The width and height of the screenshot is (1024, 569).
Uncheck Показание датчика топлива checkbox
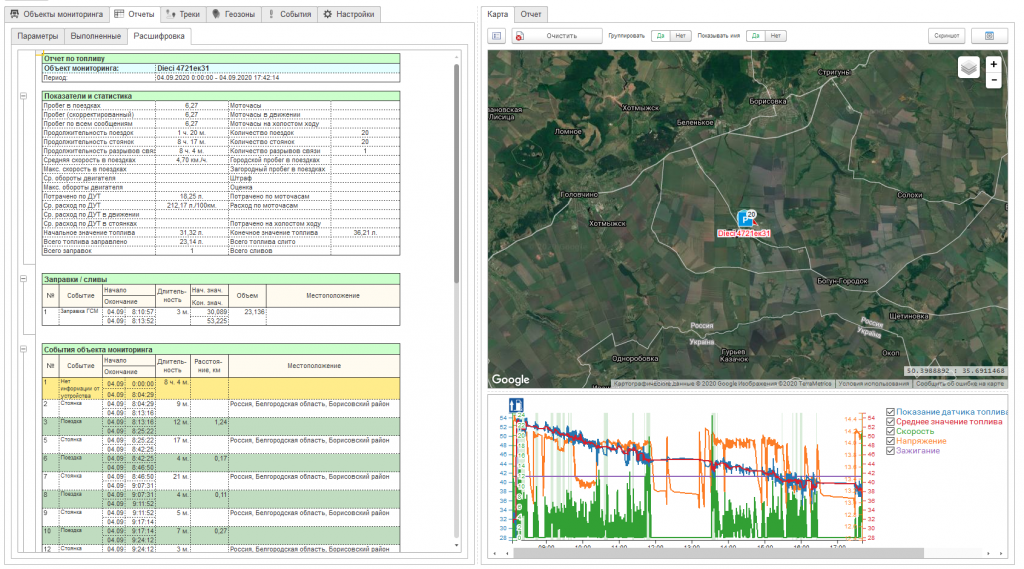coord(890,412)
